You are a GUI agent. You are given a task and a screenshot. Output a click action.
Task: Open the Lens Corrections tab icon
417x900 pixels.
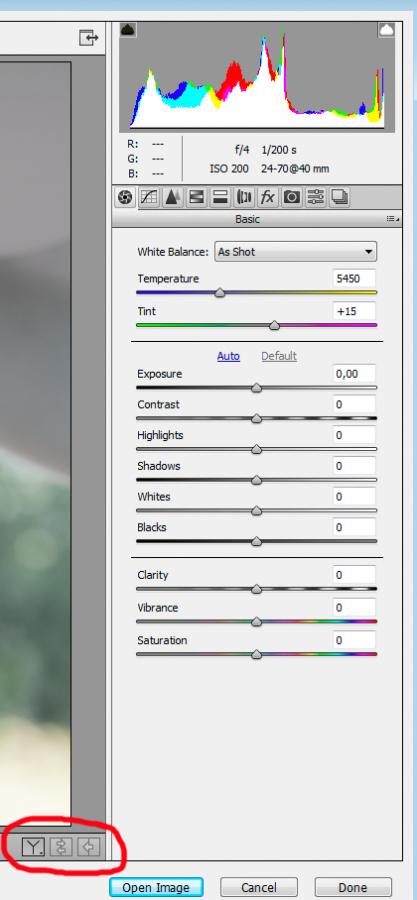[244, 197]
